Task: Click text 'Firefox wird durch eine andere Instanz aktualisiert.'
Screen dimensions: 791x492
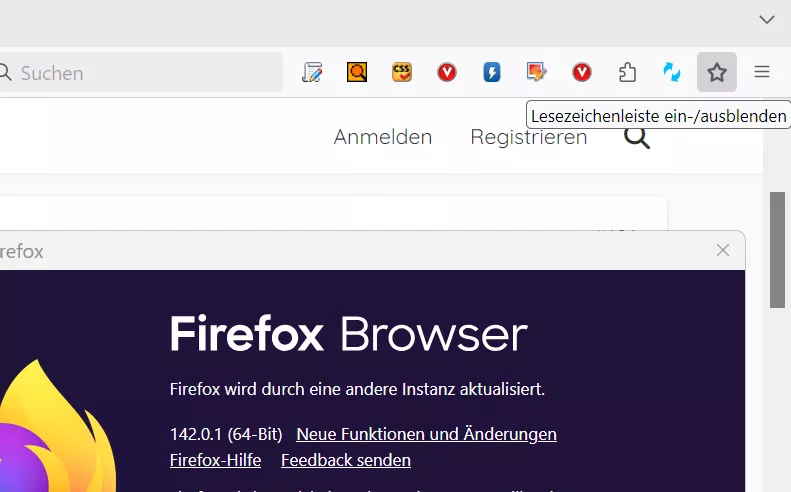Action: point(357,389)
